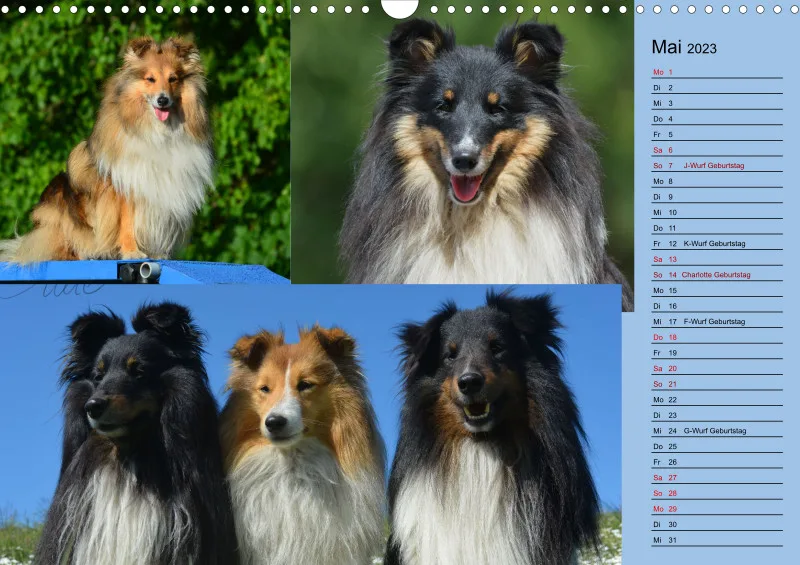Image resolution: width=800 pixels, height=565 pixels.
Task: Click the tricolor sheltie portrait with open mouth
Action: [462, 148]
